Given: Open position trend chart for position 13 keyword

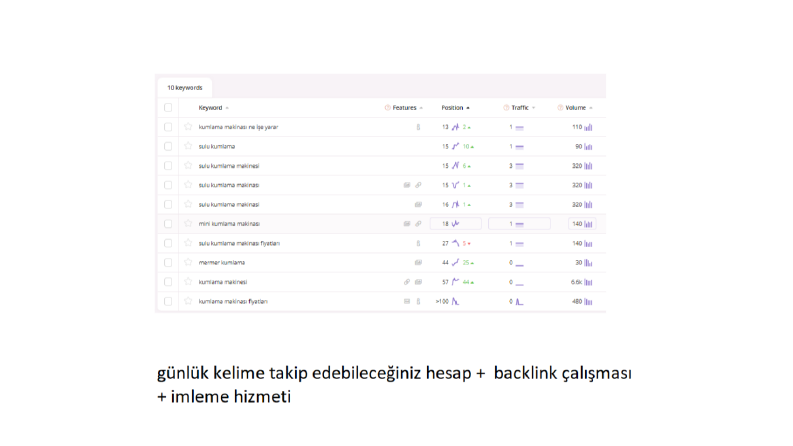Looking at the screenshot, I should [455, 127].
